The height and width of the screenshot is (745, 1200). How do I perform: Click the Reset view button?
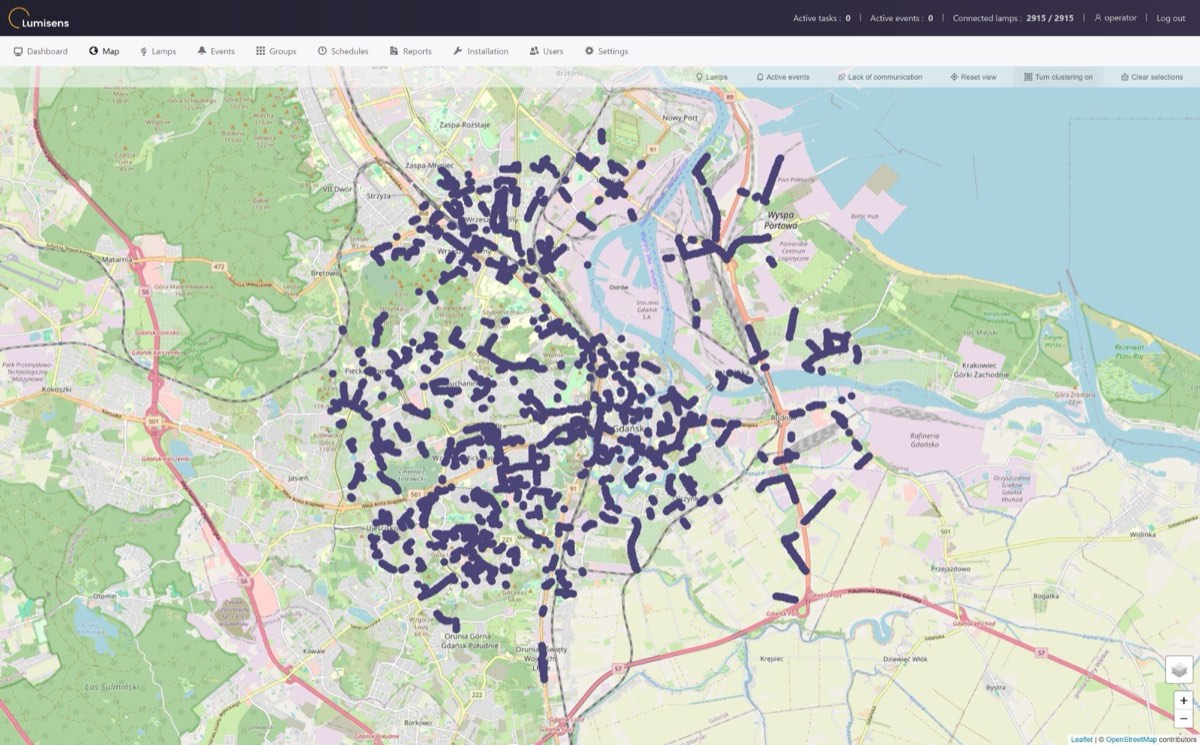point(973,77)
